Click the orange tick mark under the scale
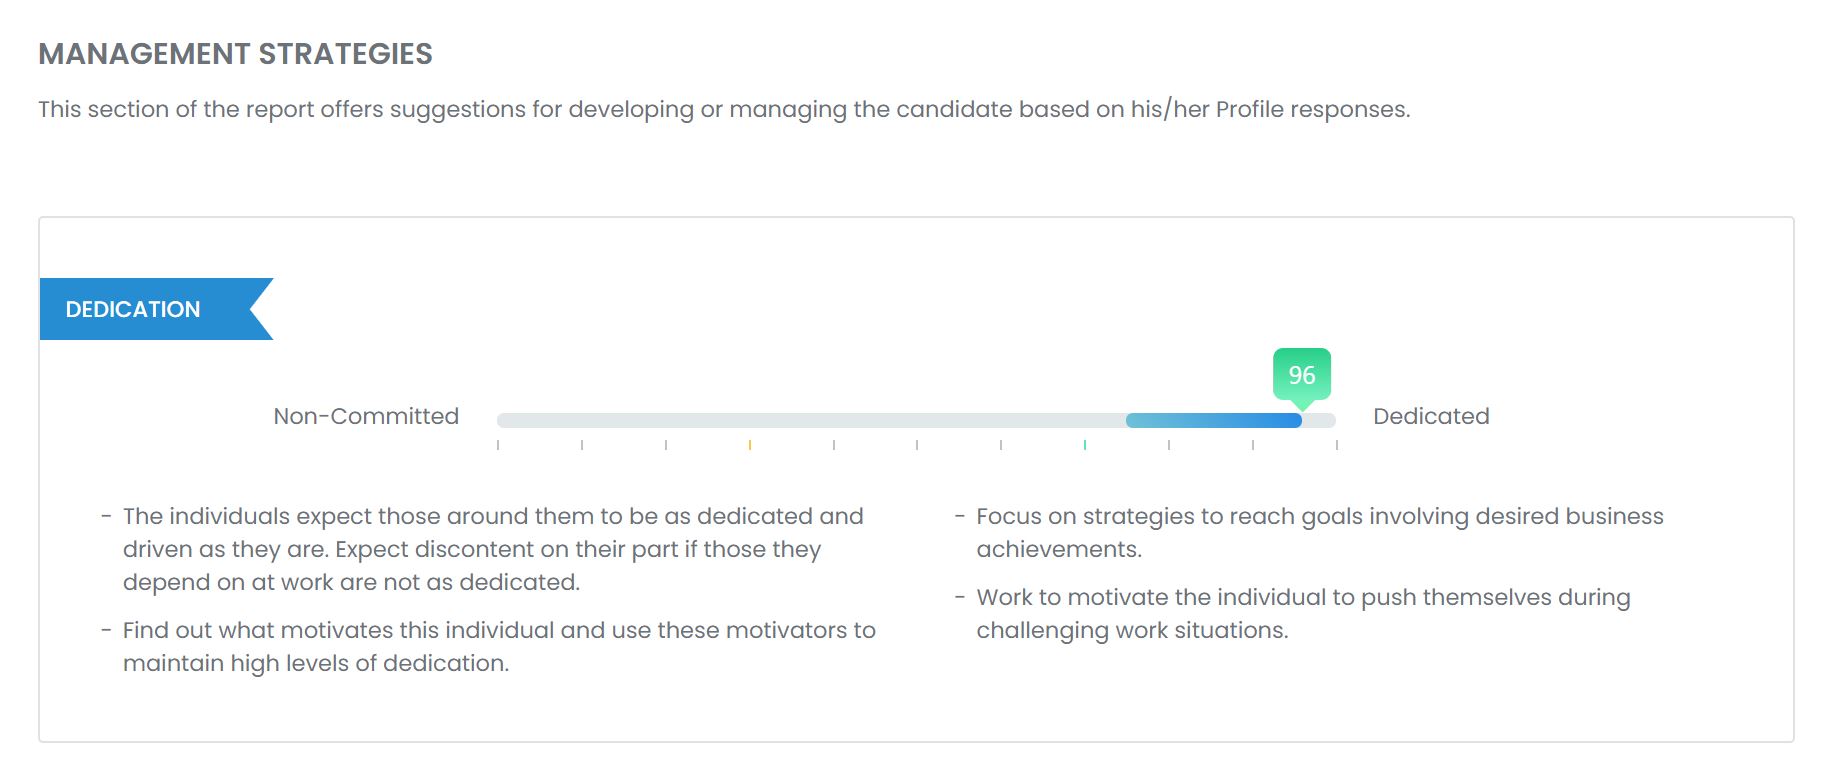 [x=749, y=444]
